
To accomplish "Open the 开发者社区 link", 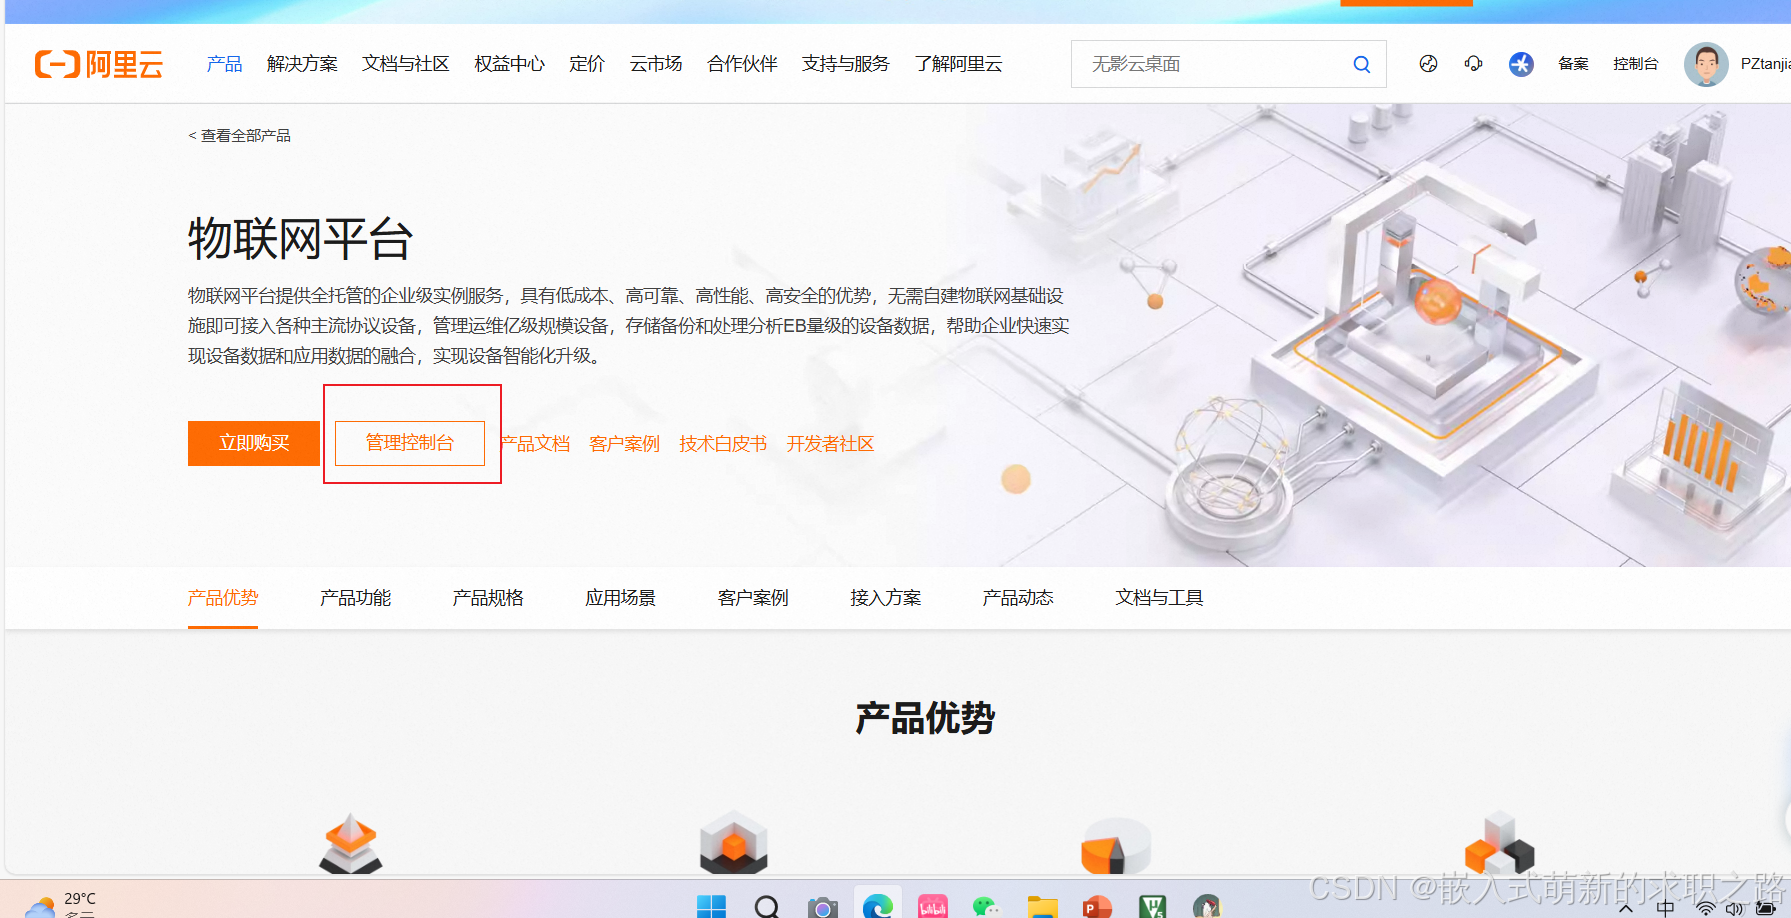I will click(x=830, y=444).
